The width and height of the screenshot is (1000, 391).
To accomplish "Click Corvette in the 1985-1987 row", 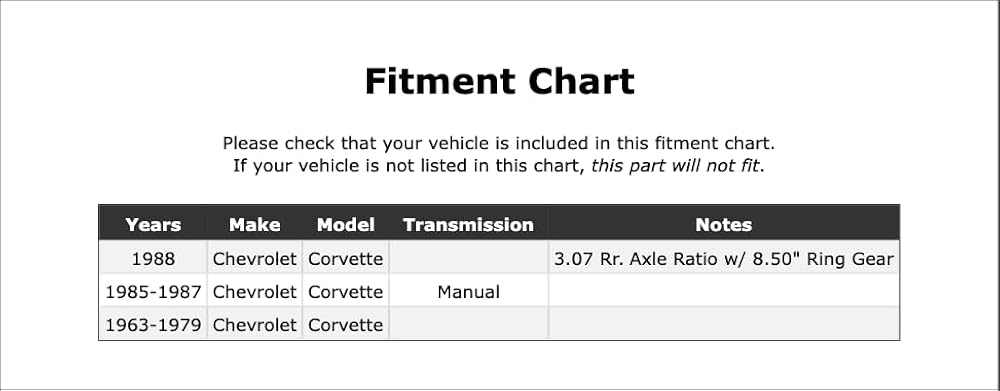I will click(346, 292).
